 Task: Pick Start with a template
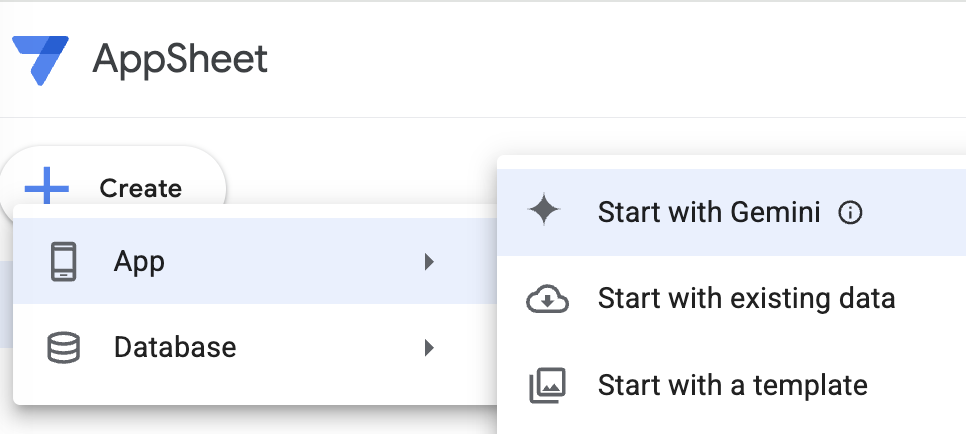tap(732, 384)
